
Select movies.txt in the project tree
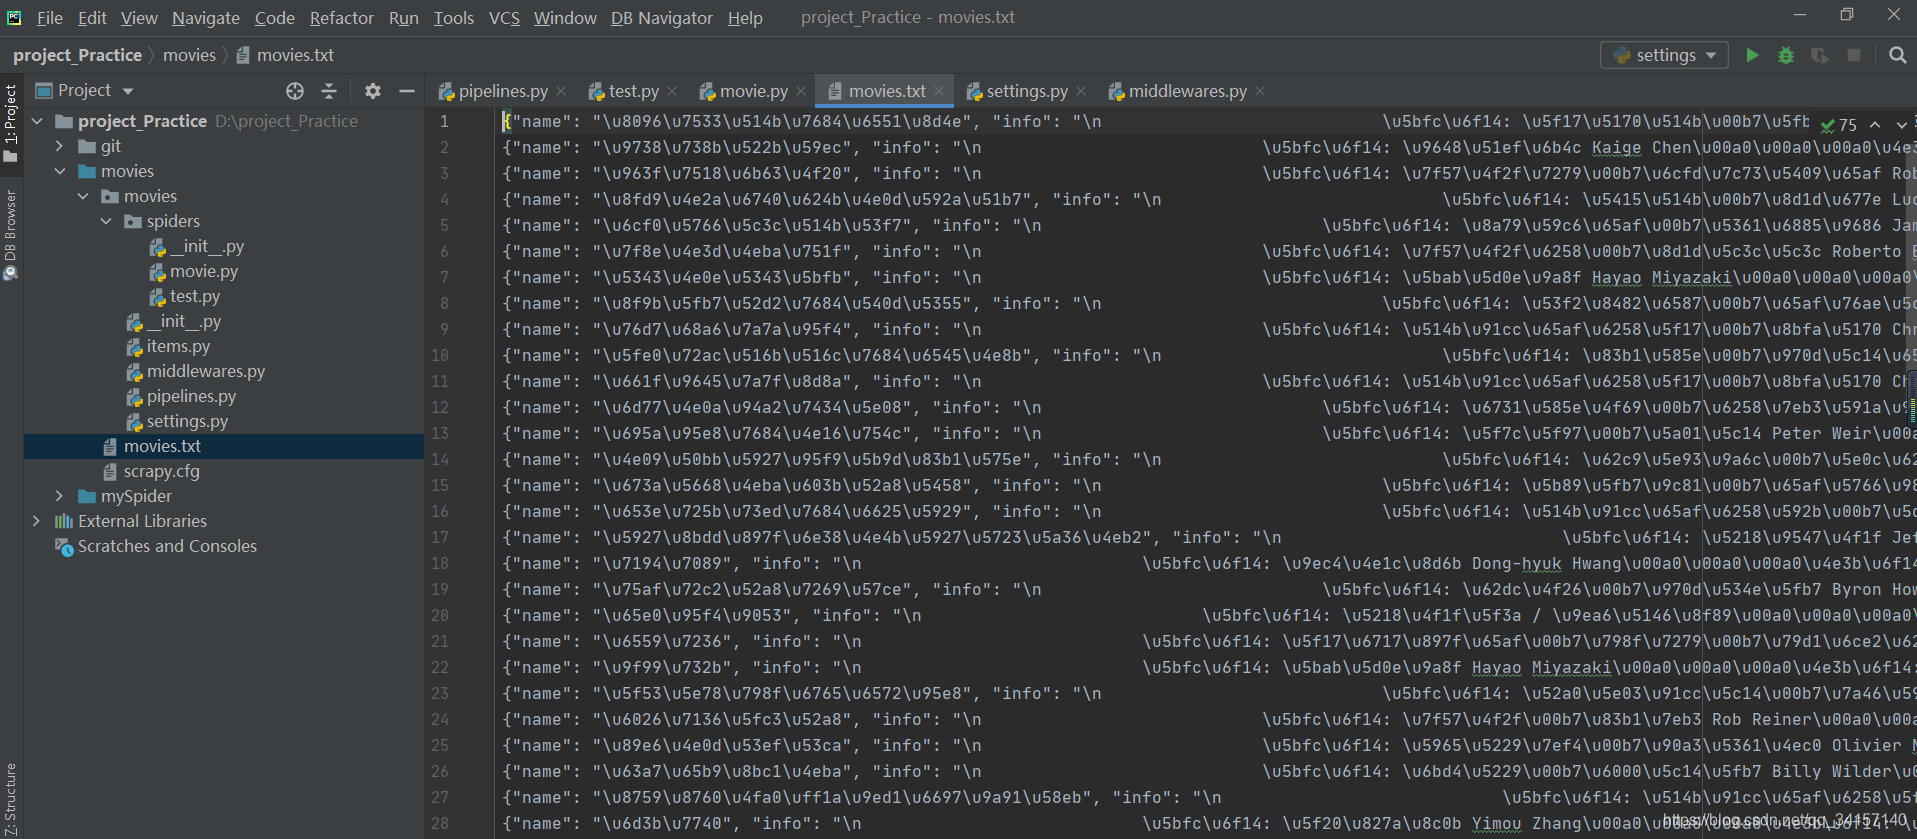point(162,446)
